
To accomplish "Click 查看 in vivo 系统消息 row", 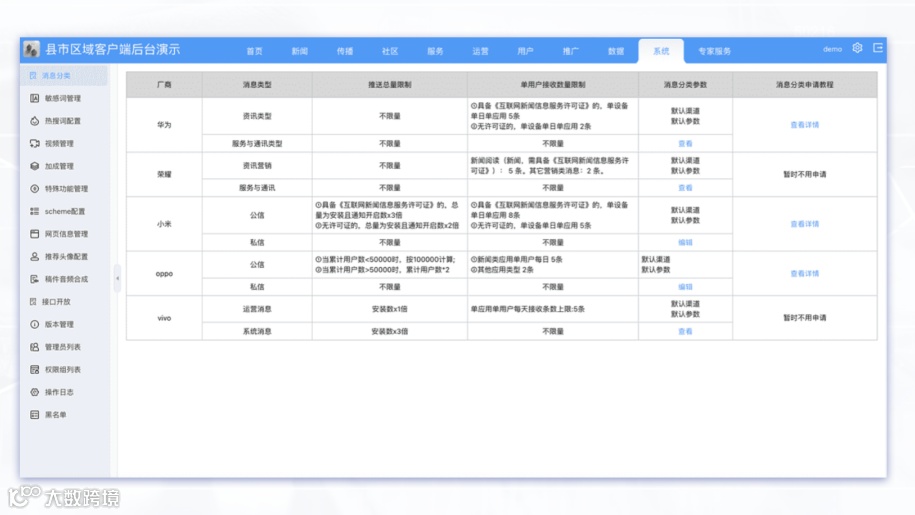I will pyautogui.click(x=685, y=331).
